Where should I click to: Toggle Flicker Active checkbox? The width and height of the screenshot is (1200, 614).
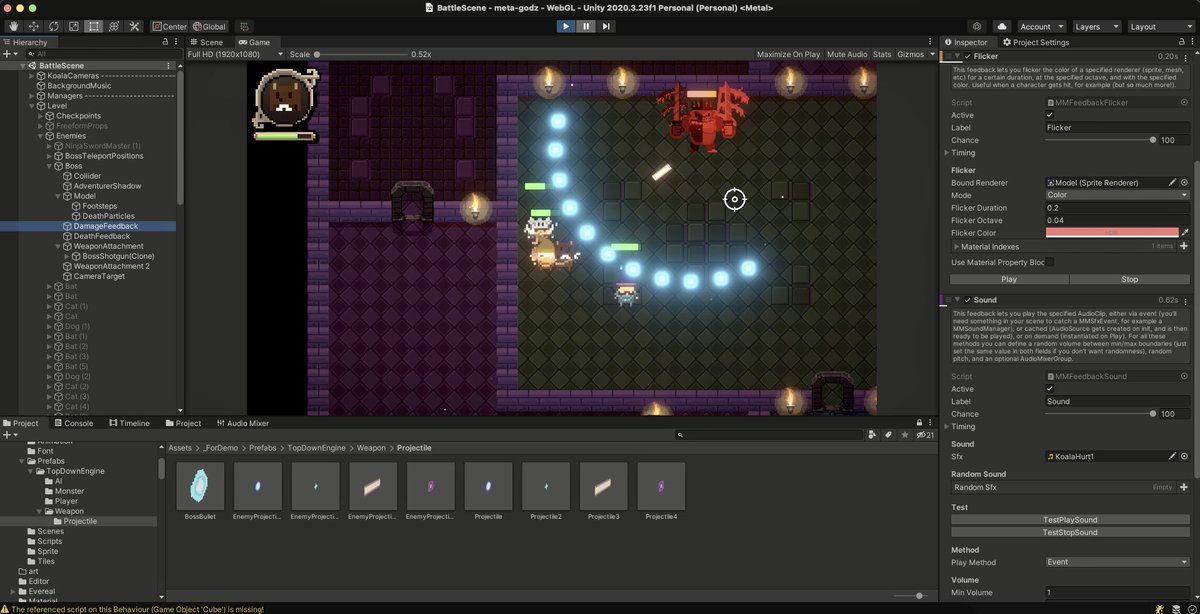(x=1049, y=115)
